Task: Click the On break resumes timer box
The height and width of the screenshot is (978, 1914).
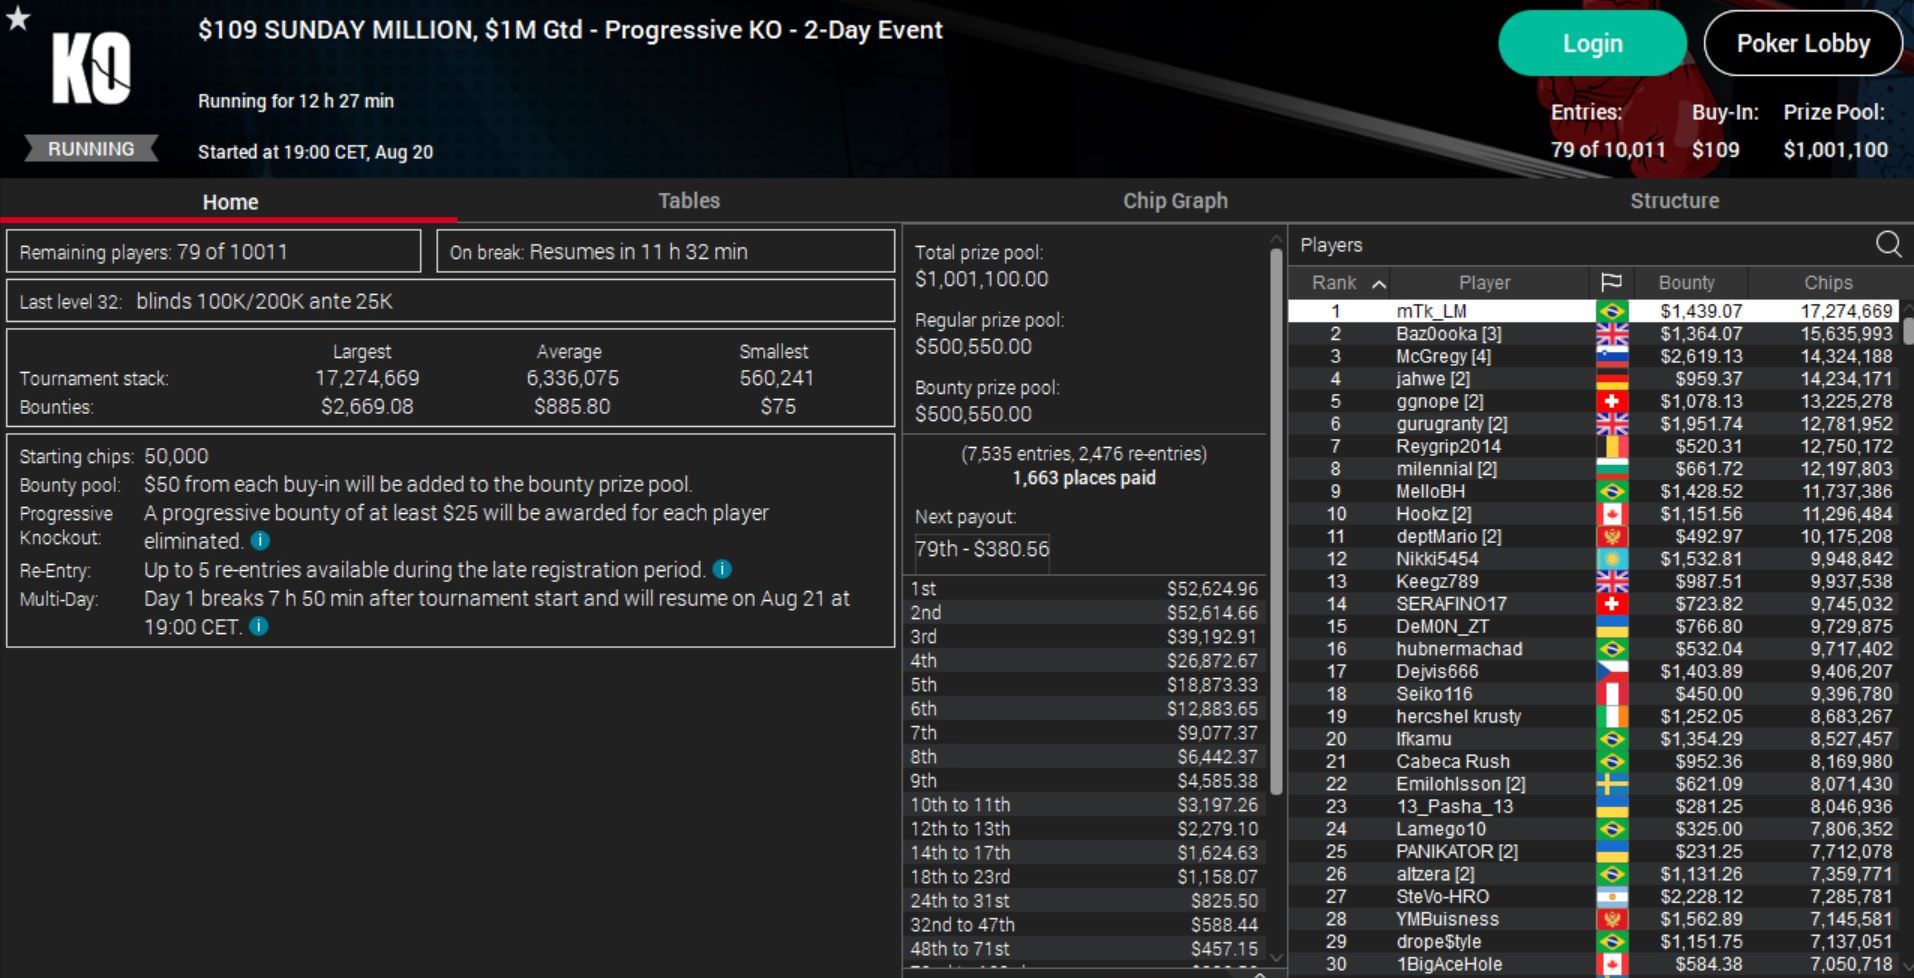Action: coord(665,251)
